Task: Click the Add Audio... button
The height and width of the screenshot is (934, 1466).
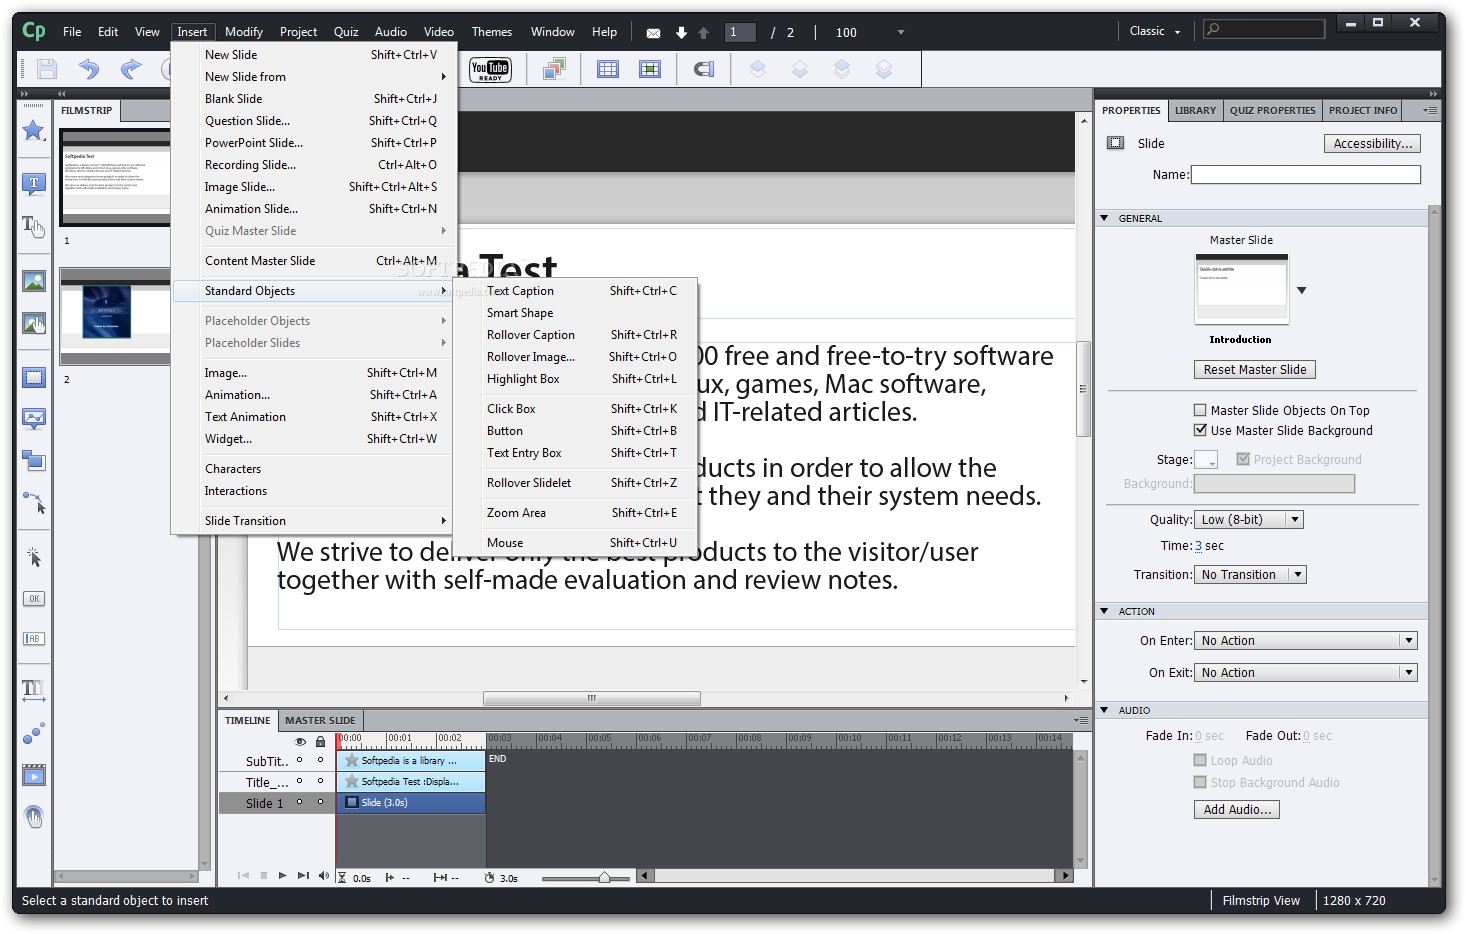Action: pyautogui.click(x=1236, y=810)
